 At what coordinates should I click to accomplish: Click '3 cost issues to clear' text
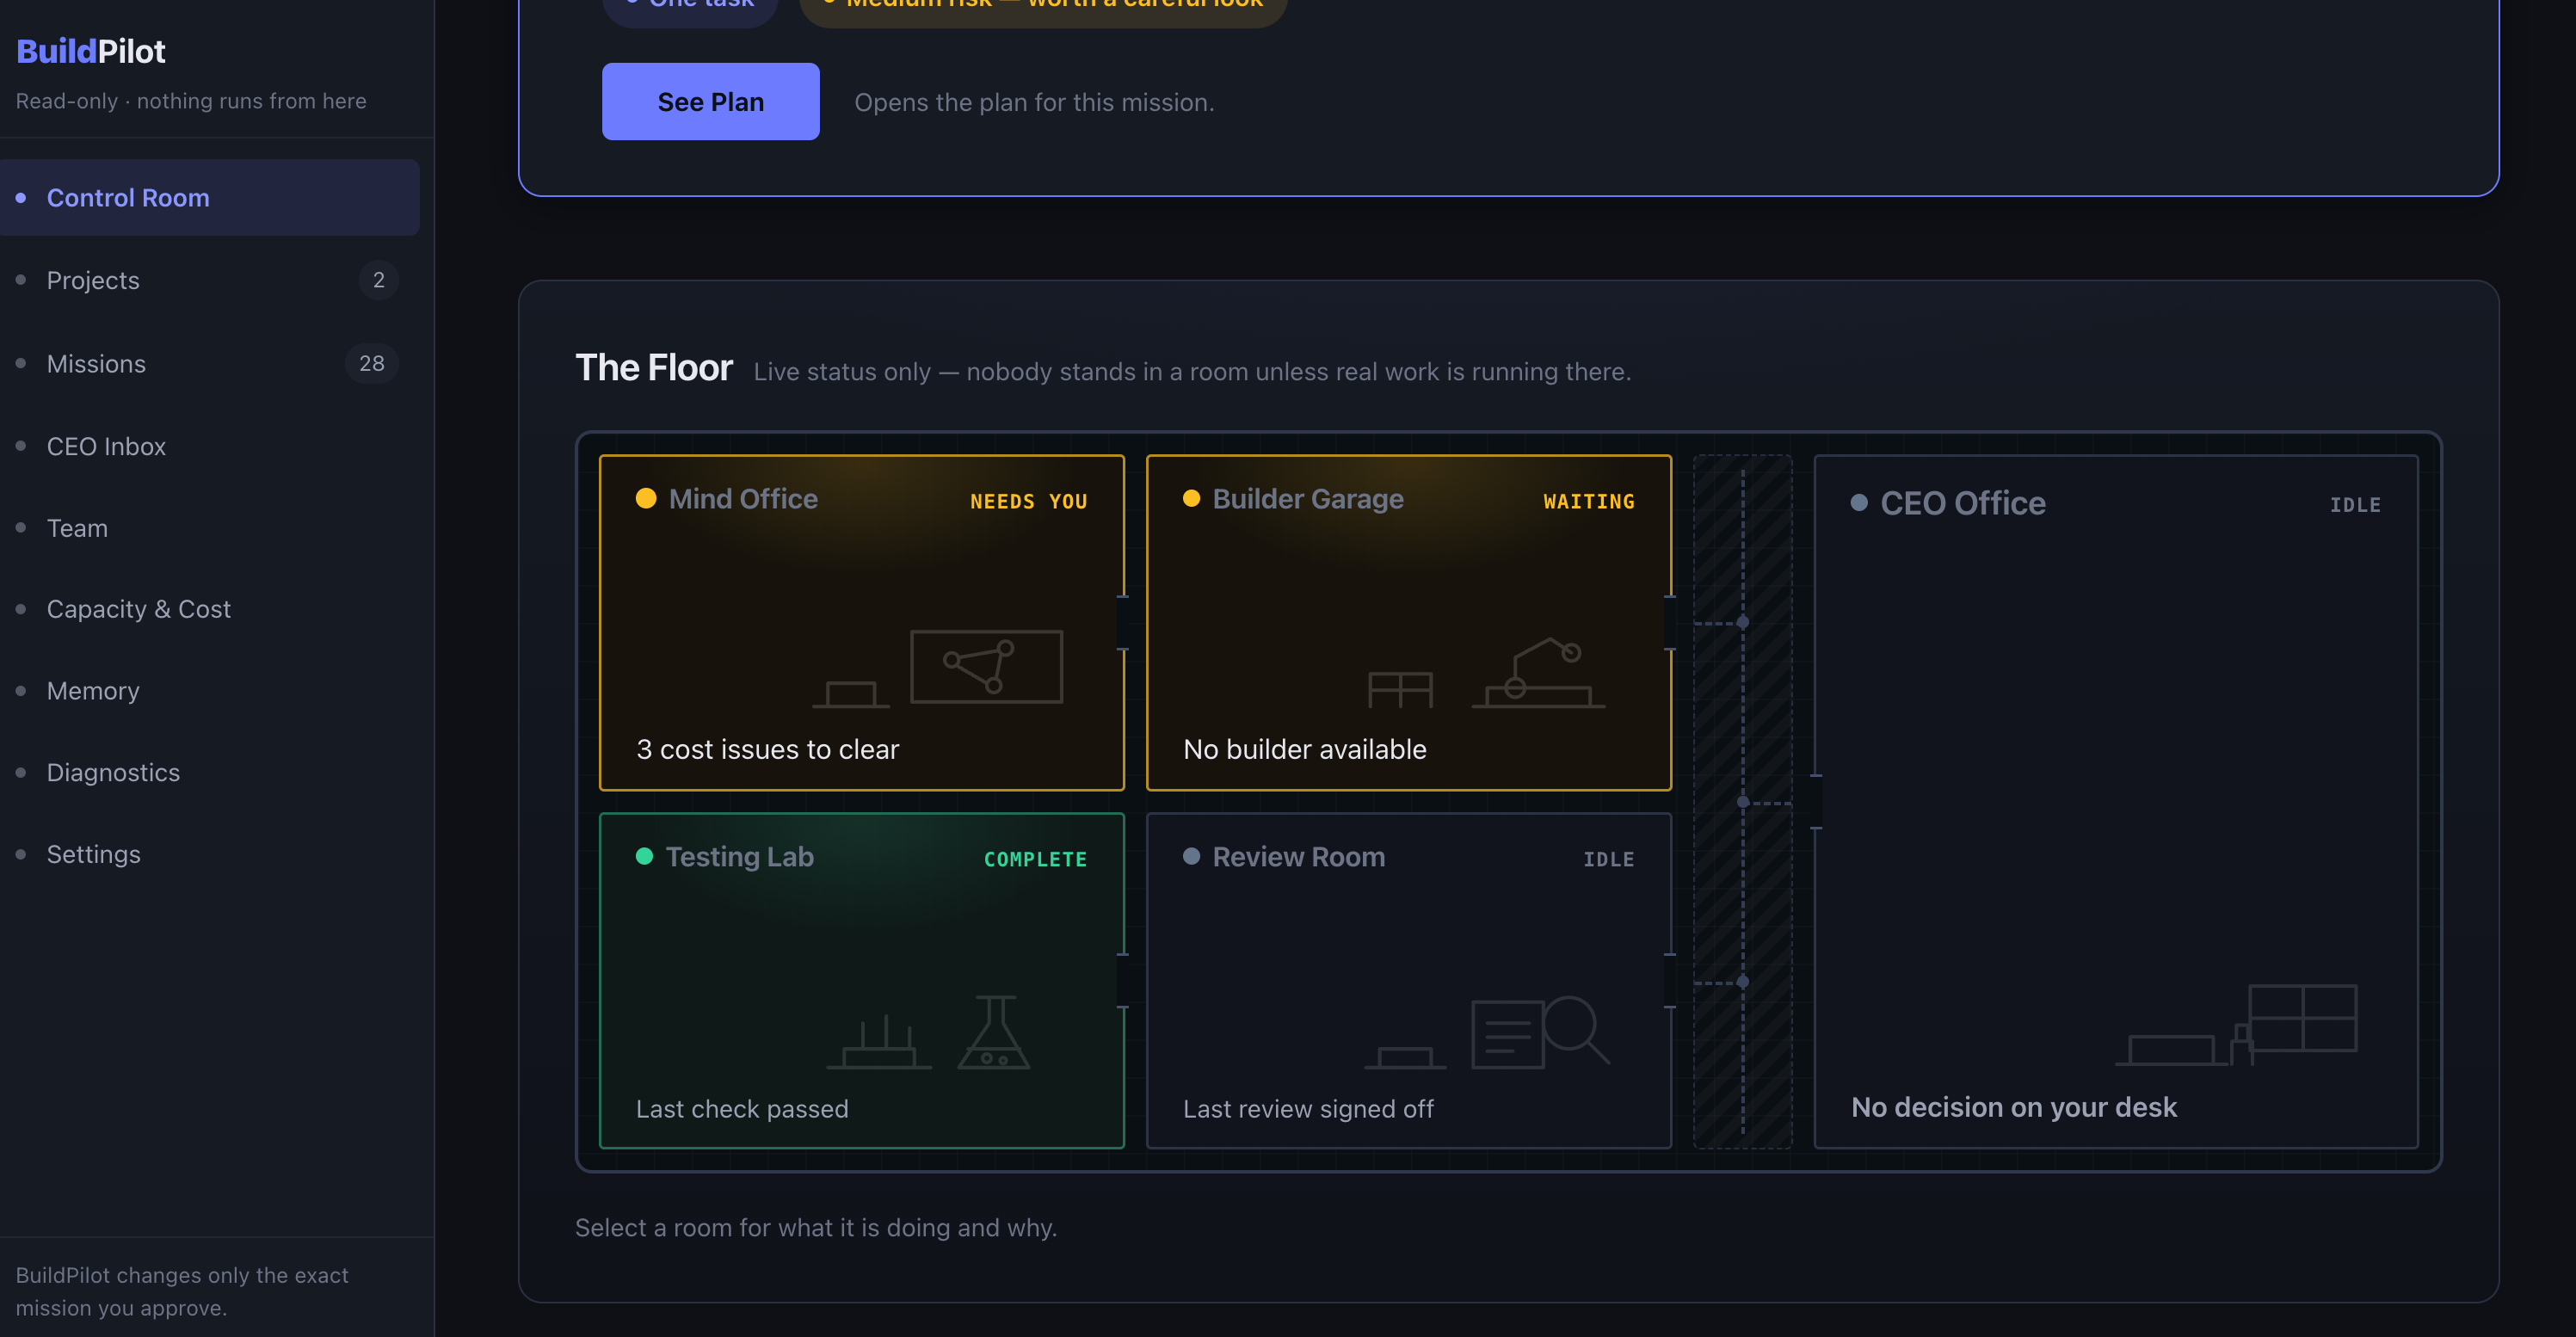(768, 750)
